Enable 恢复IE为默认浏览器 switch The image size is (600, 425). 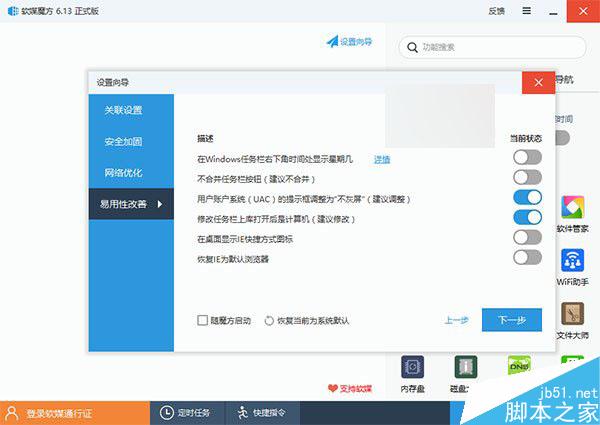(x=527, y=258)
